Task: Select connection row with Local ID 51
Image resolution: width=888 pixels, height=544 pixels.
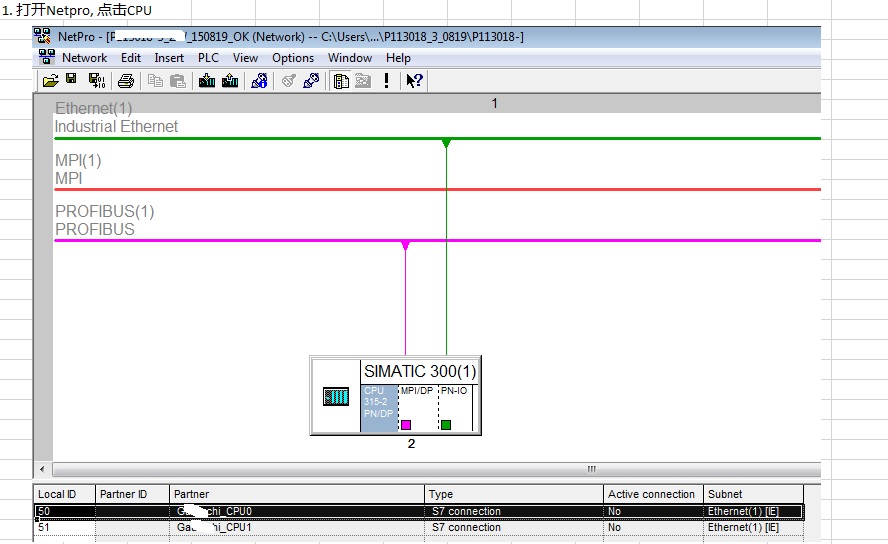Action: click(x=419, y=527)
